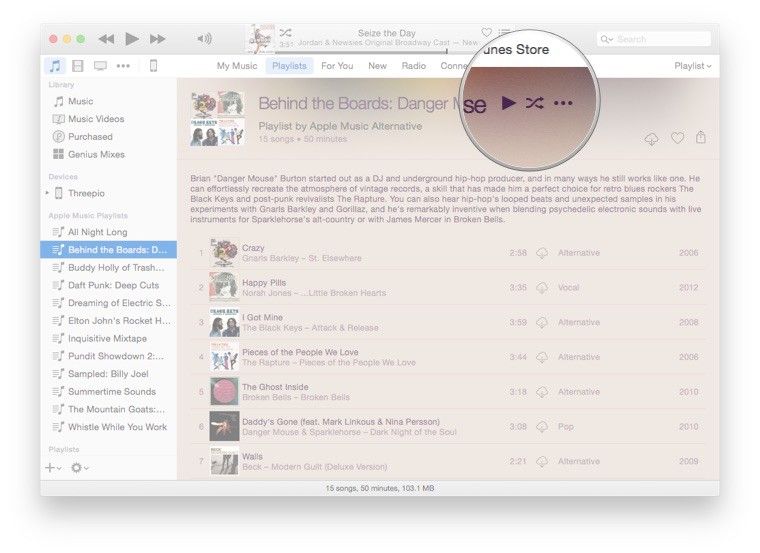Open the magnified three-dot more options
The image size is (760, 553).
coord(563,103)
